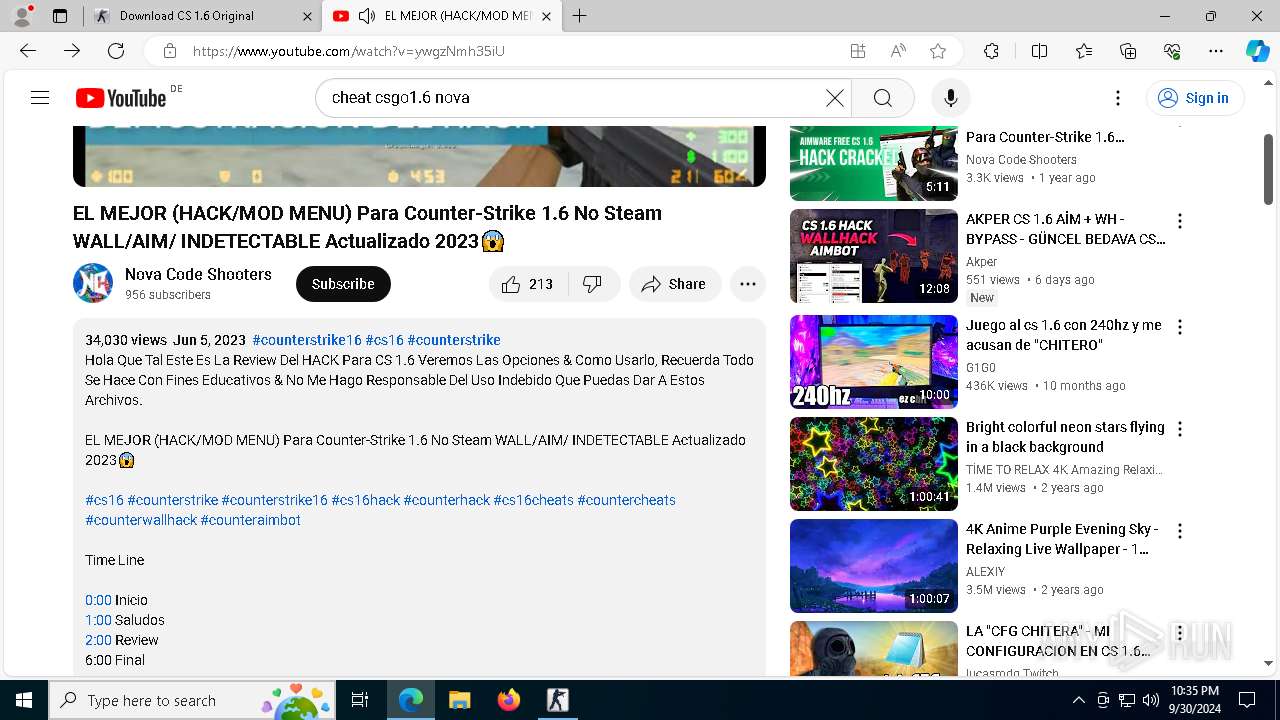This screenshot has height=720, width=1280.
Task: Close the YouTube tab
Action: click(x=546, y=16)
